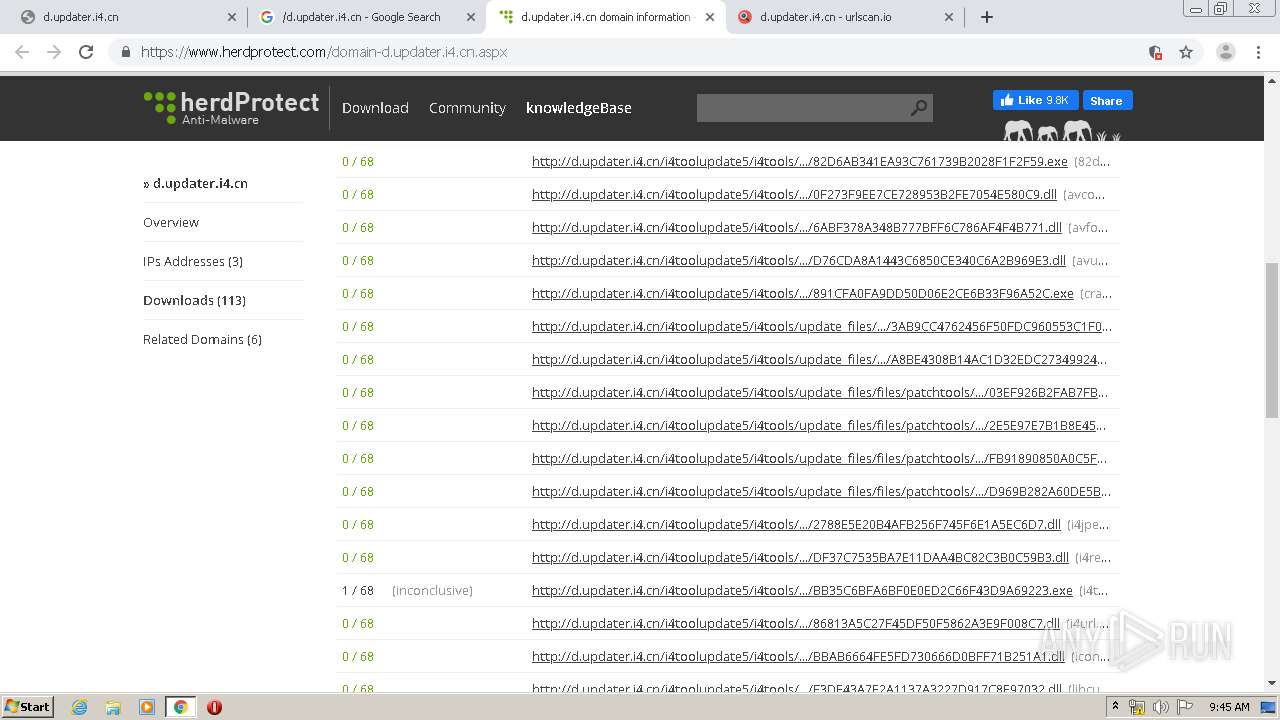Click the Facebook Share button
The width and height of the screenshot is (1280, 720).
[x=1106, y=100]
